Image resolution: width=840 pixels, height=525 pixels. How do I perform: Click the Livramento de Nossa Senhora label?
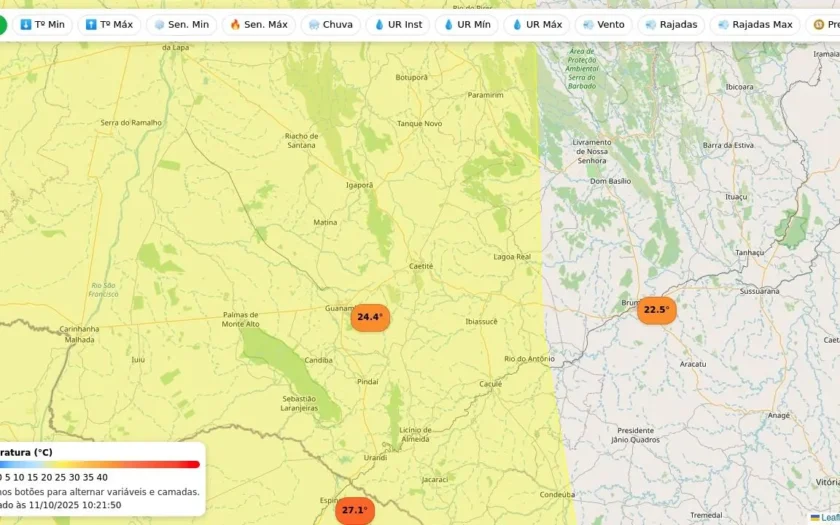coord(592,152)
